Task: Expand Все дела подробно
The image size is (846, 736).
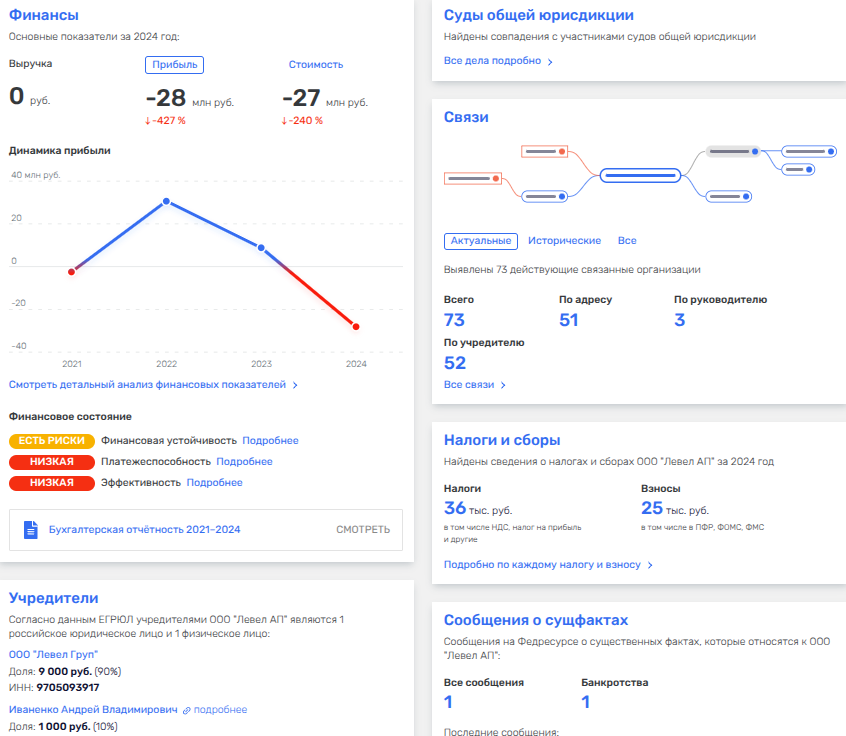Action: 498,61
